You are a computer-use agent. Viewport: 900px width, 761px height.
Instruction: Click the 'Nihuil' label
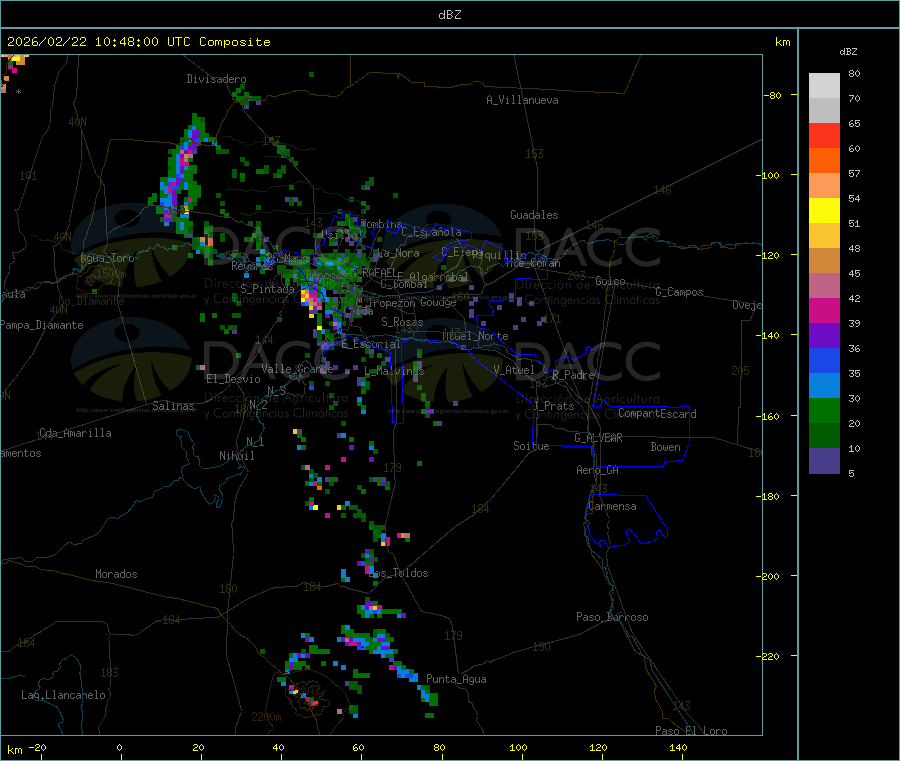(236, 456)
